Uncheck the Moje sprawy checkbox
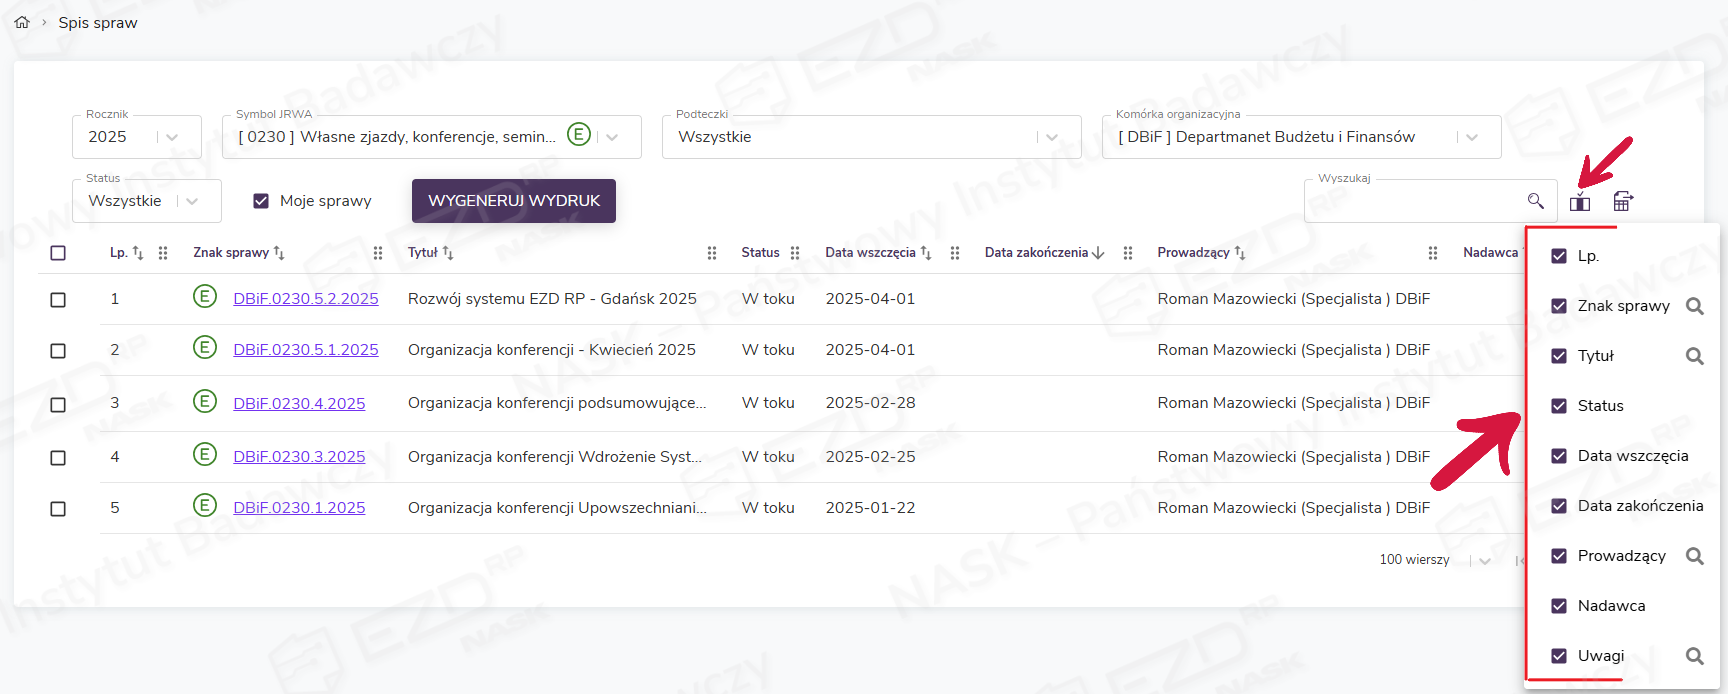The height and width of the screenshot is (694, 1728). click(261, 201)
